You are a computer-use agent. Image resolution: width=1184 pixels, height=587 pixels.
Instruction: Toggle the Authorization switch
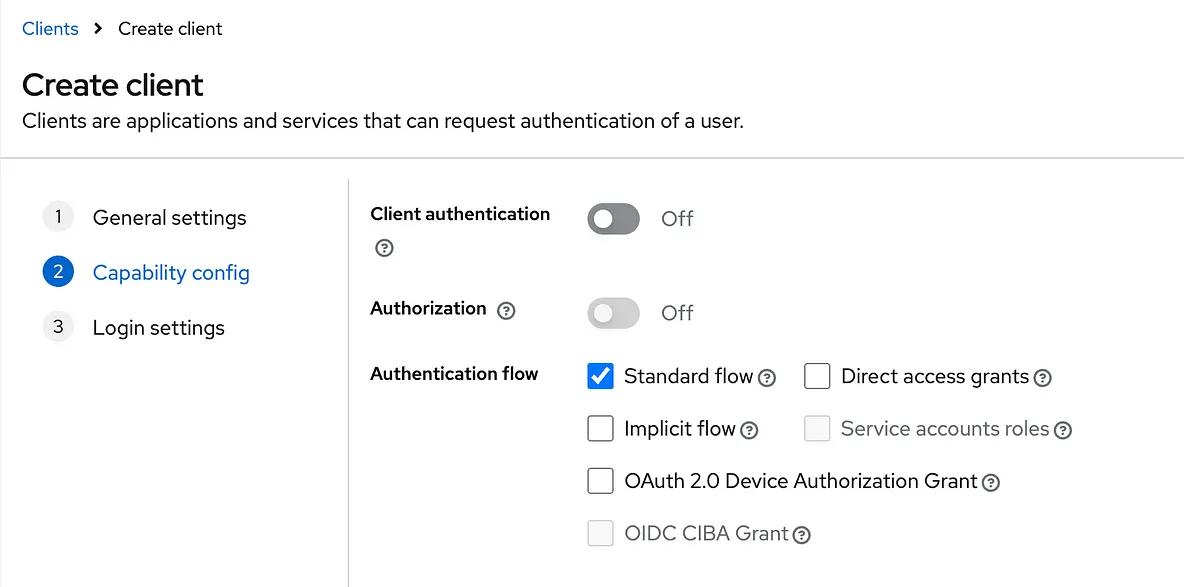coord(613,313)
